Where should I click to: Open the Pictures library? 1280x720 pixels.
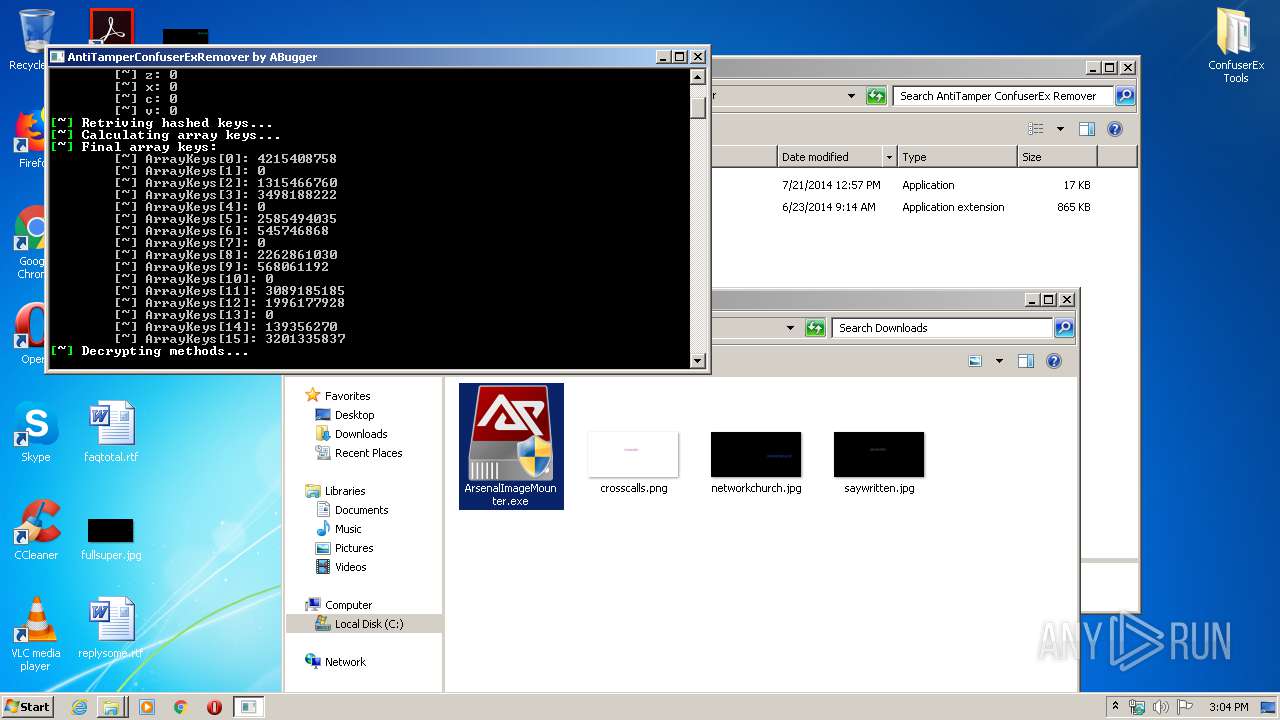354,548
